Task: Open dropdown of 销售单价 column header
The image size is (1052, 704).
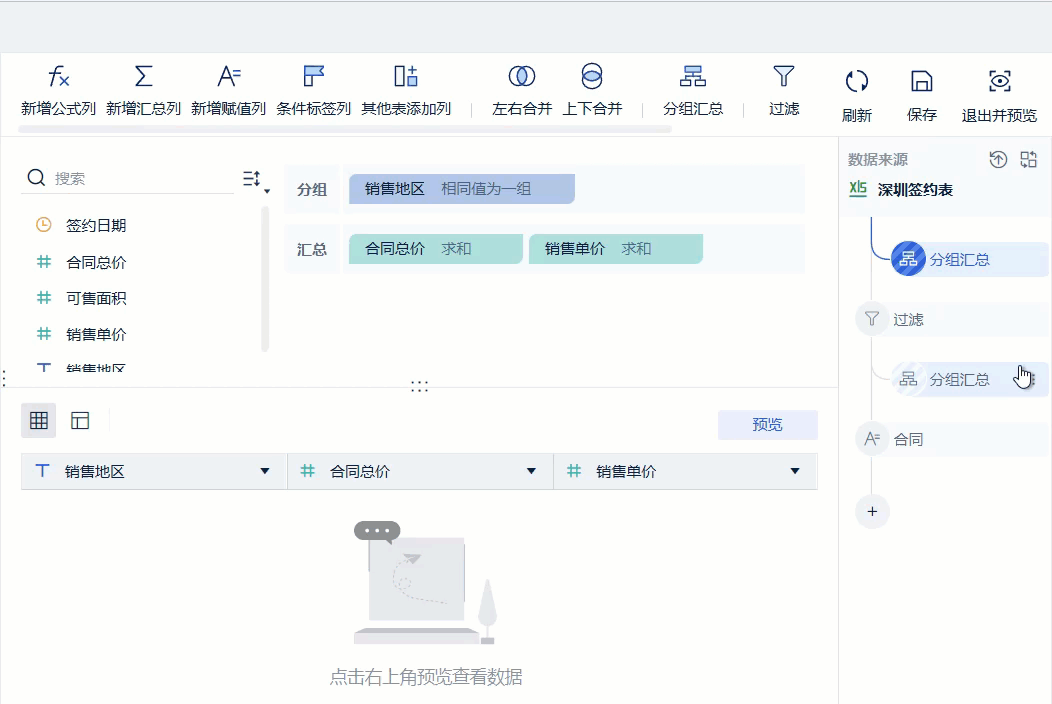Action: tap(795, 471)
